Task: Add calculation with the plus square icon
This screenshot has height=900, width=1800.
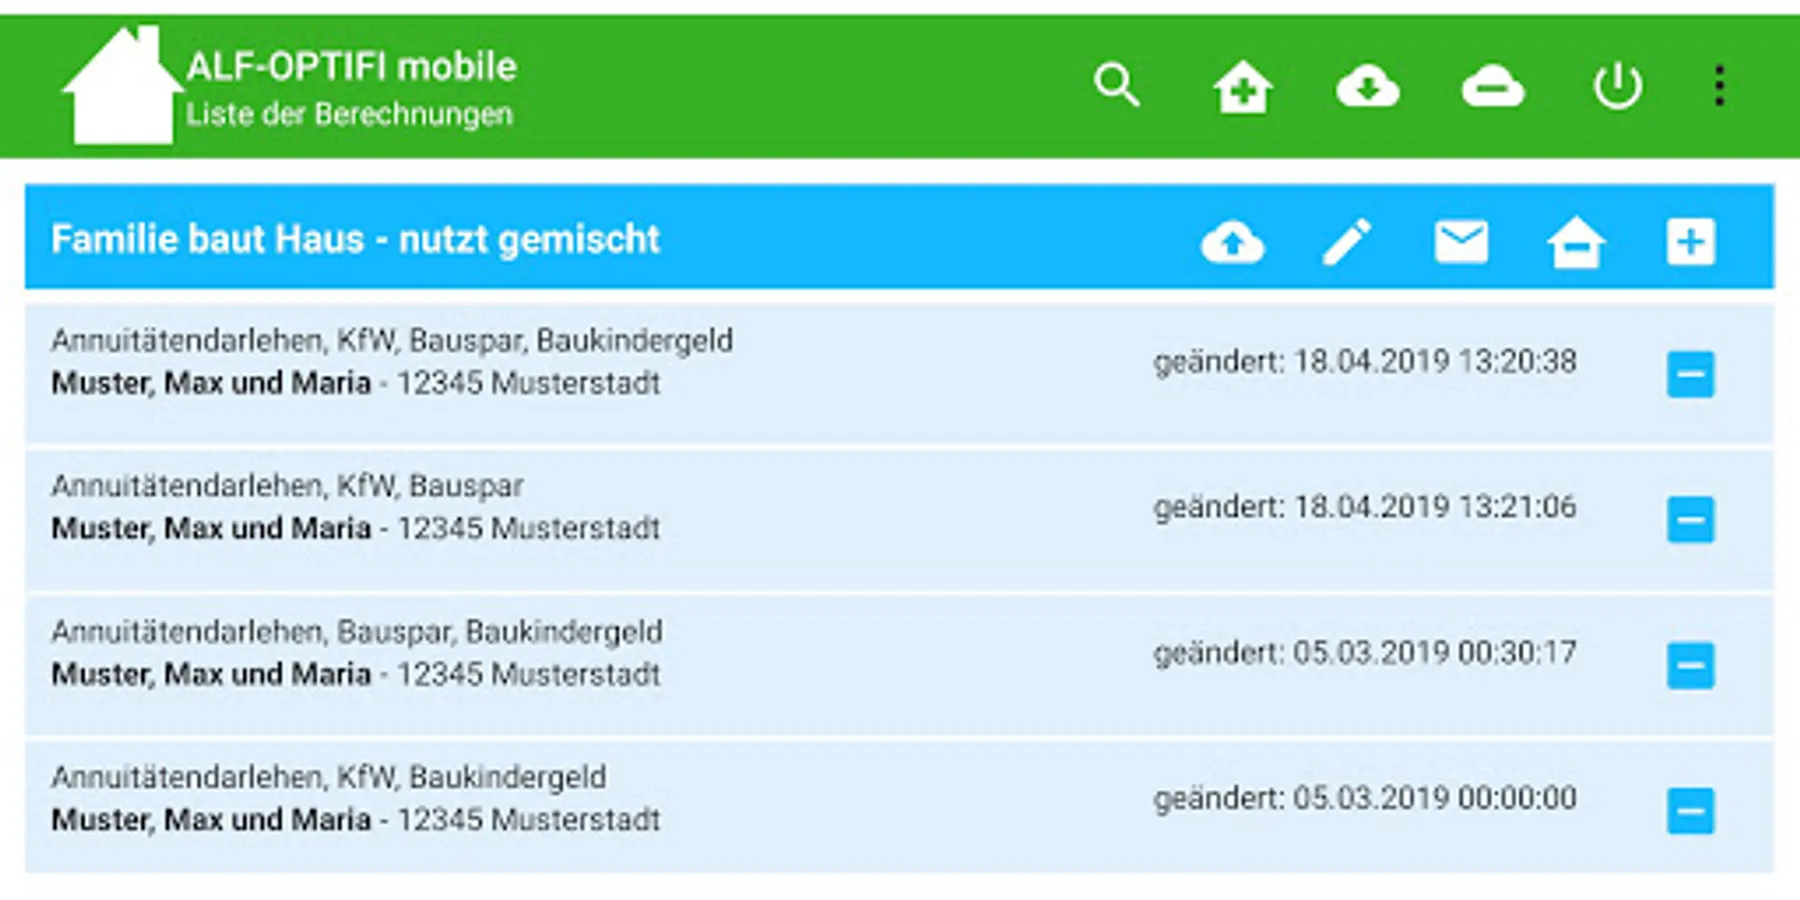Action: 1690,241
